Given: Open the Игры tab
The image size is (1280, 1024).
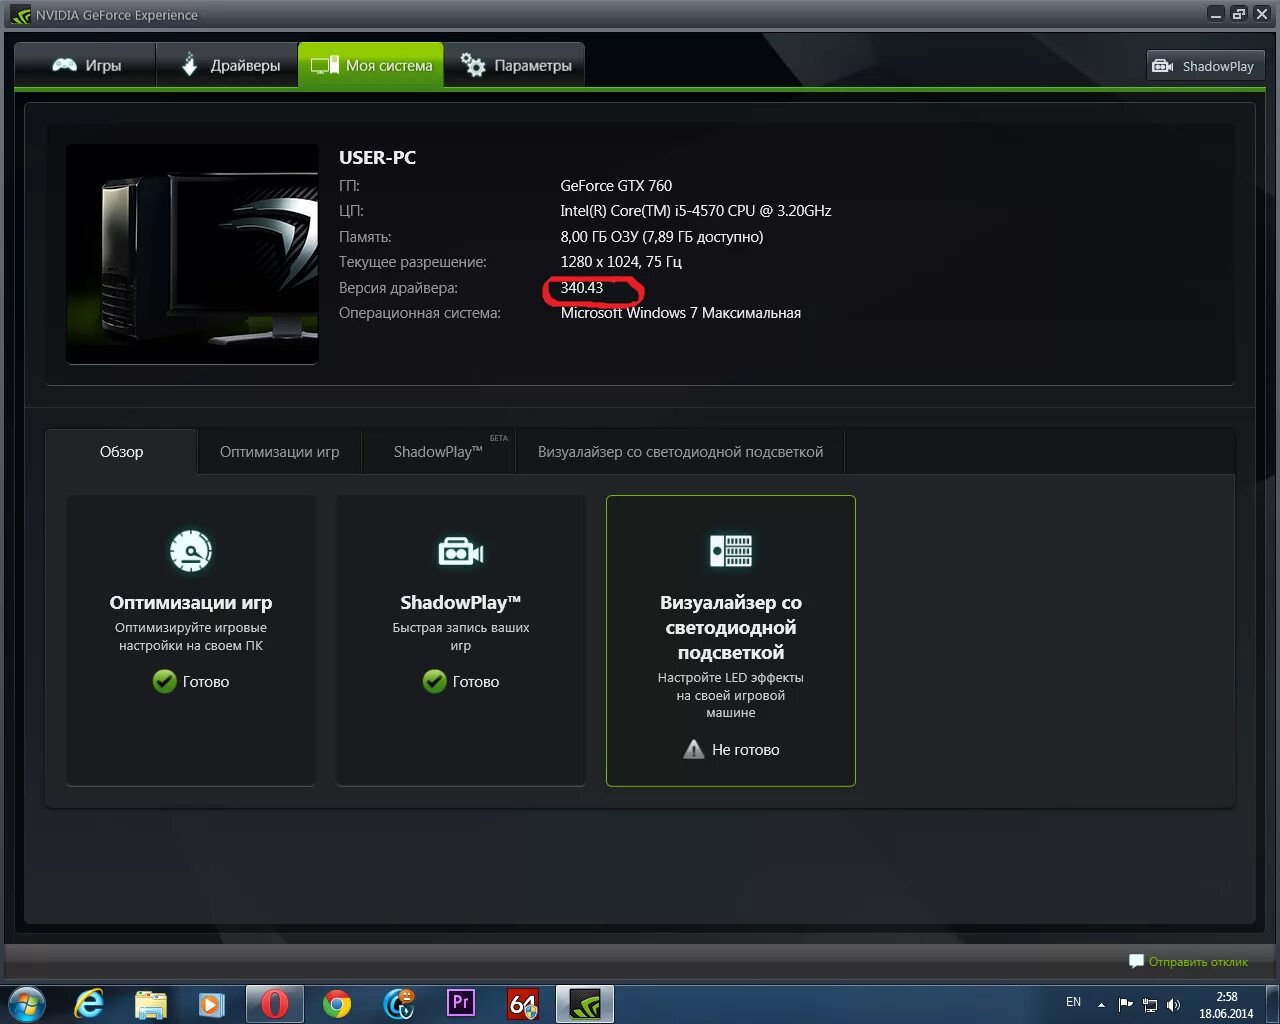Looking at the screenshot, I should point(86,65).
